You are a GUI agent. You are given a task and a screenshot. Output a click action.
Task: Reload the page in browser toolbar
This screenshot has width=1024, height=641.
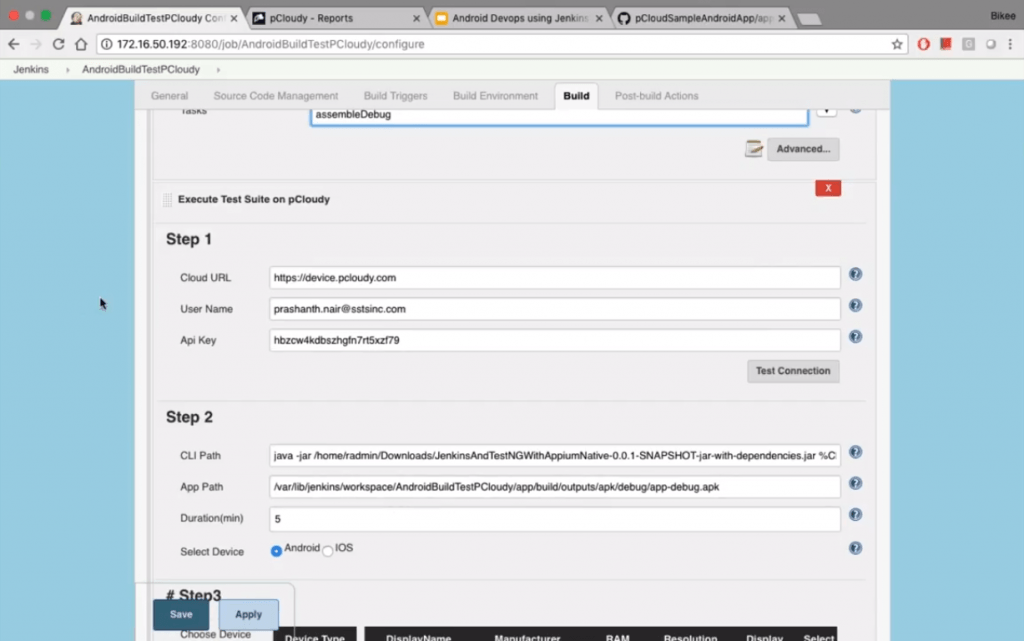[59, 44]
